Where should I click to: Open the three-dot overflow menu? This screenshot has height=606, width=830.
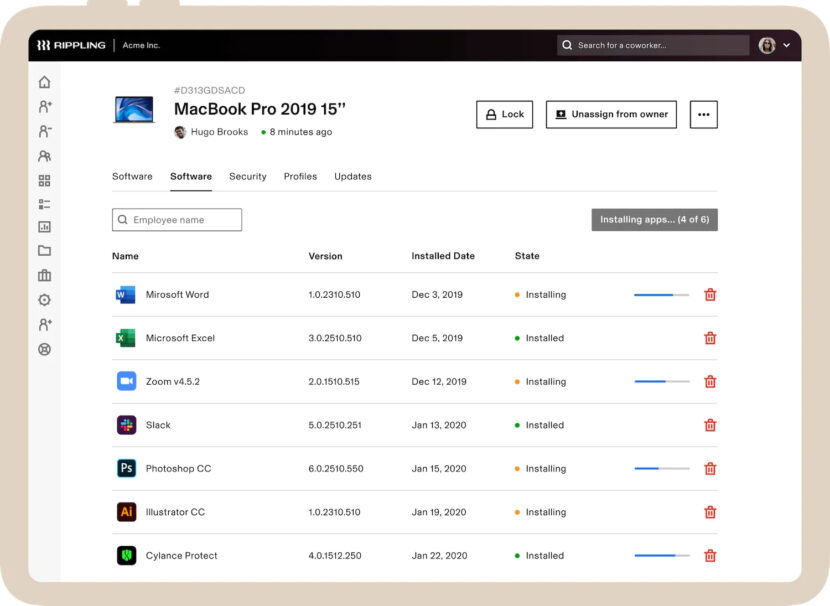click(703, 114)
